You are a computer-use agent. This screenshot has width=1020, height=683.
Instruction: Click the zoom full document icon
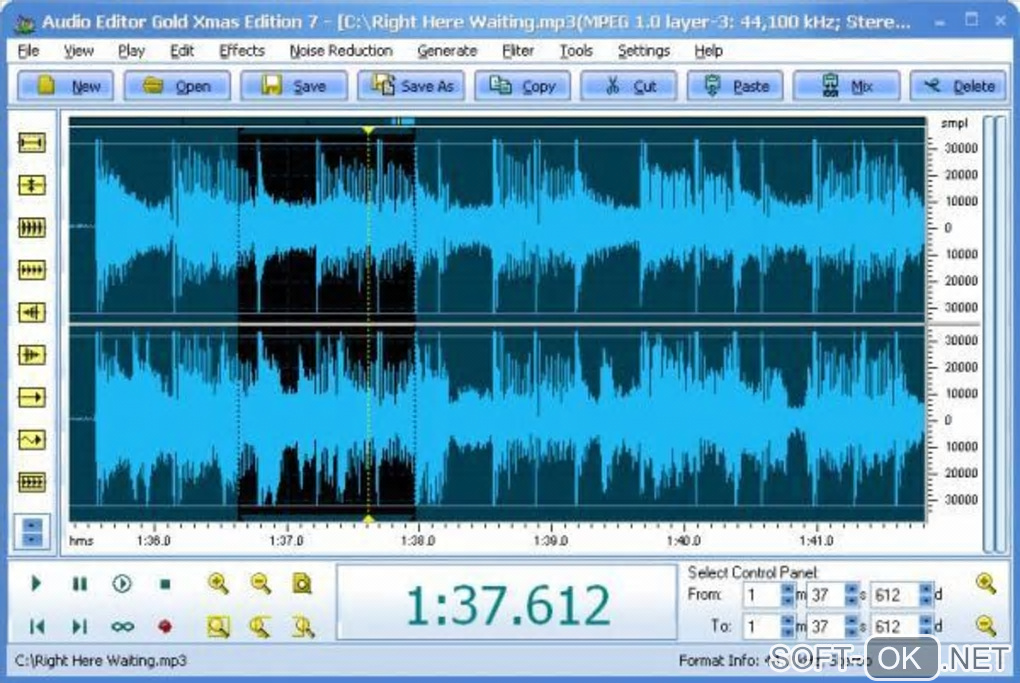tap(302, 583)
